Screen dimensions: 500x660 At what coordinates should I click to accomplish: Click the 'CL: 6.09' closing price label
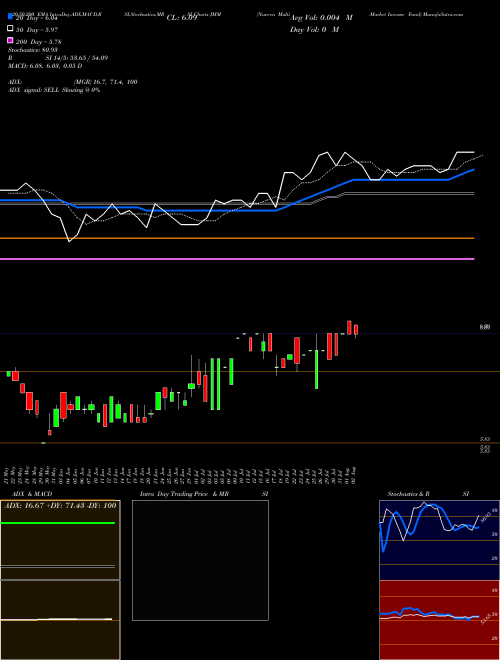(x=182, y=18)
